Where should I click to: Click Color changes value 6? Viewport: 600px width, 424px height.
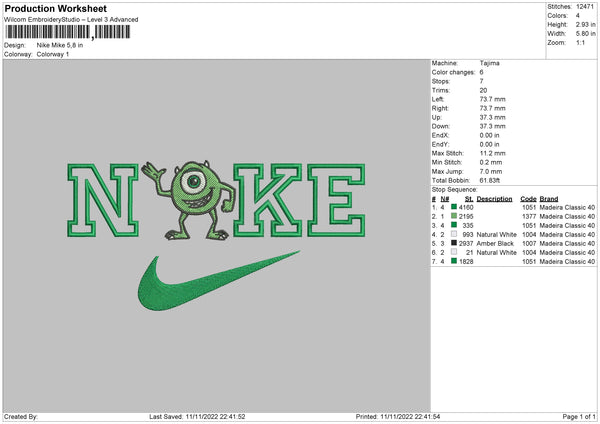tap(481, 72)
